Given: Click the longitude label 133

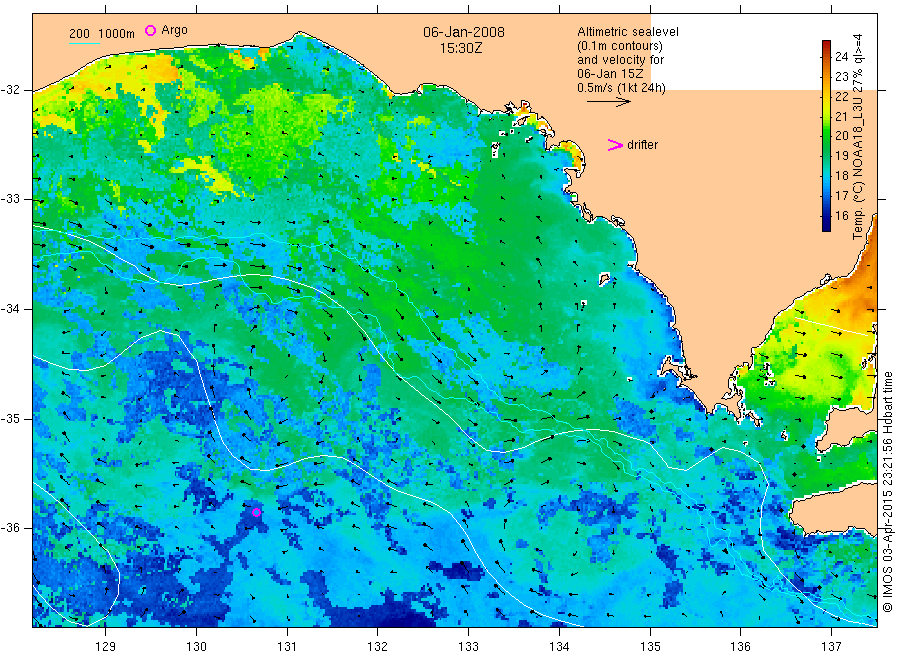Looking at the screenshot, I should click(468, 647).
